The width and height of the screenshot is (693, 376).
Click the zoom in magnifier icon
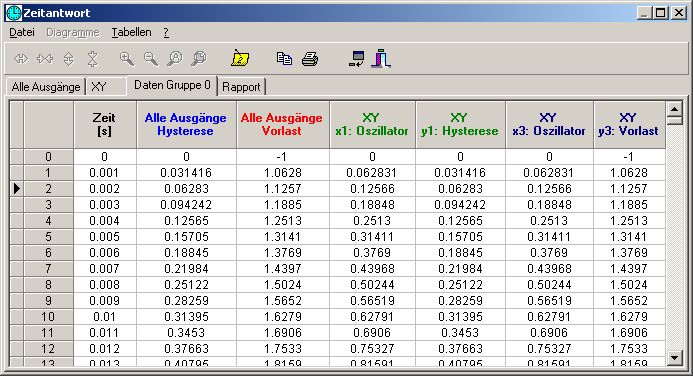pos(126,58)
